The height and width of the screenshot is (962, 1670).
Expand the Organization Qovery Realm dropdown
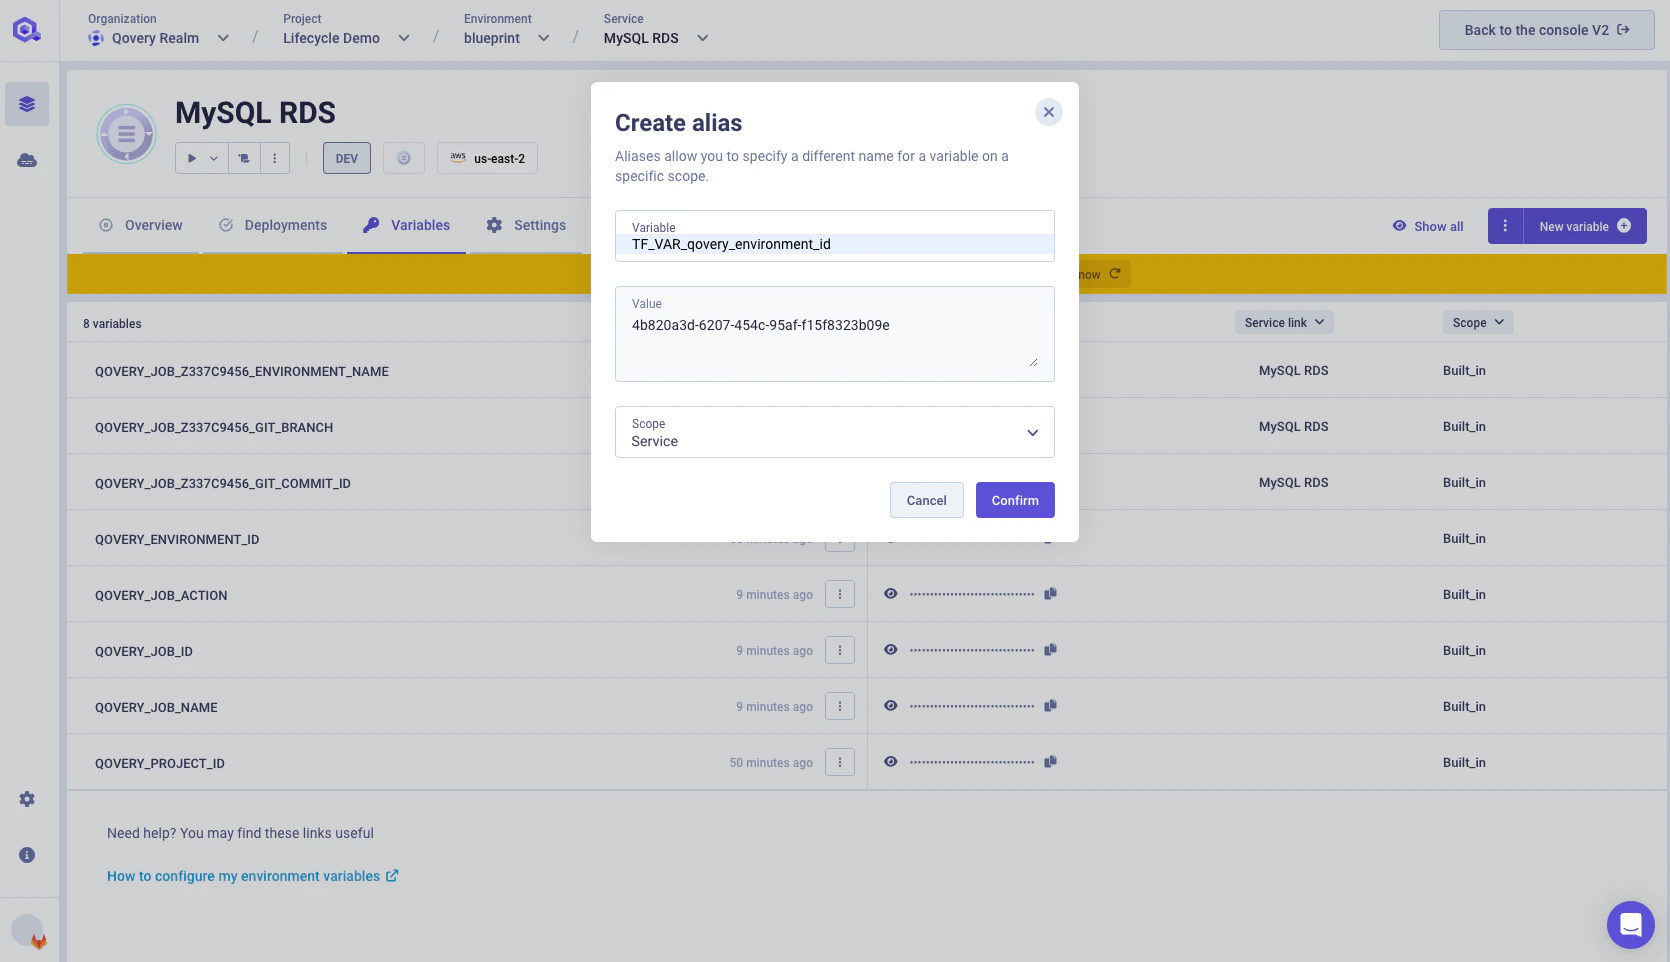point(223,38)
